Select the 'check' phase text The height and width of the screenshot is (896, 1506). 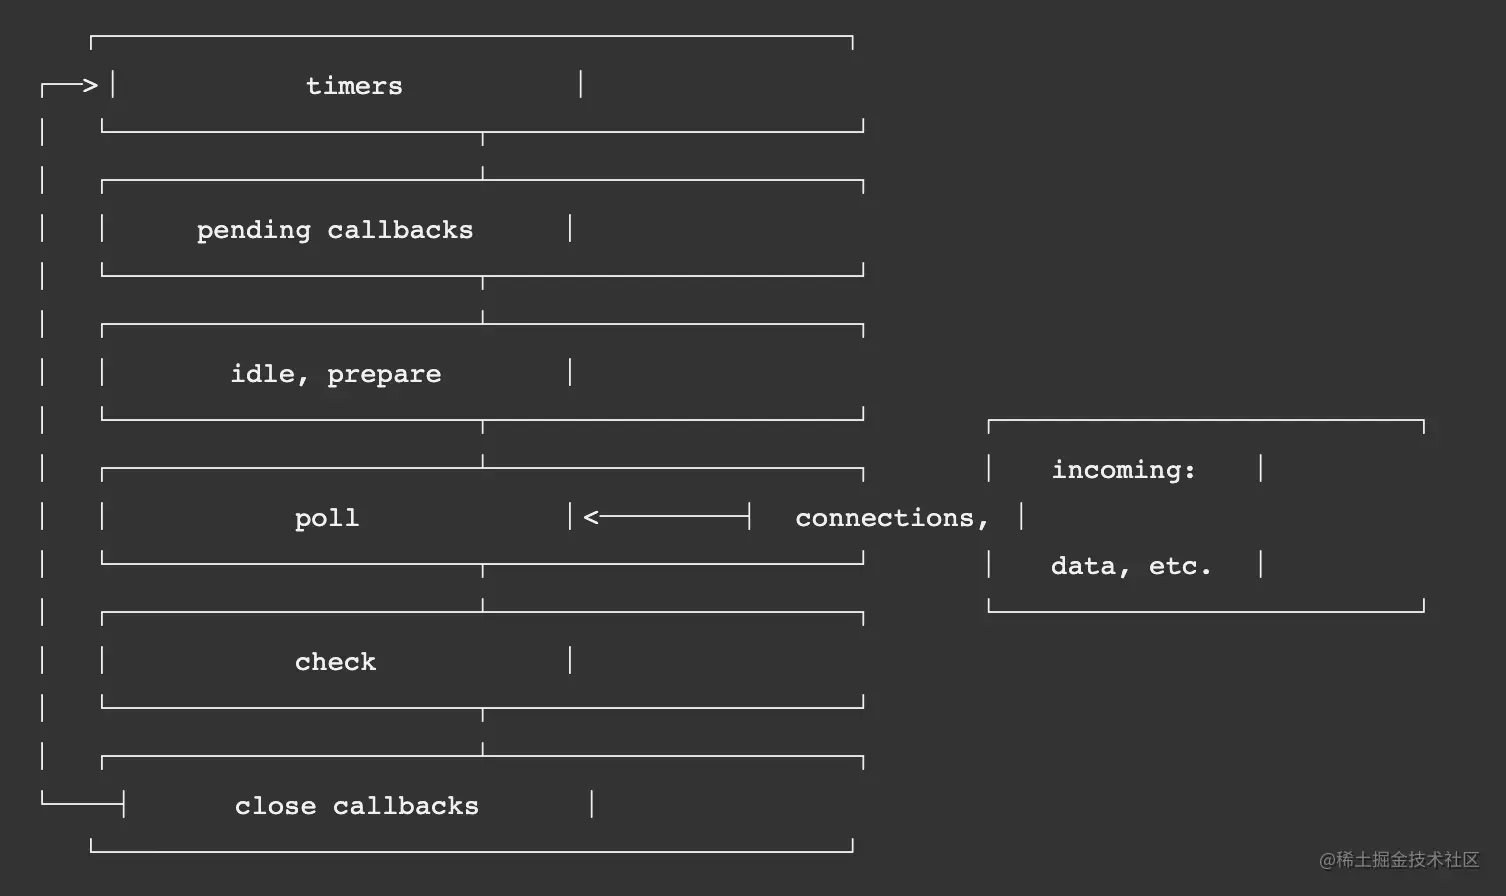336,662
